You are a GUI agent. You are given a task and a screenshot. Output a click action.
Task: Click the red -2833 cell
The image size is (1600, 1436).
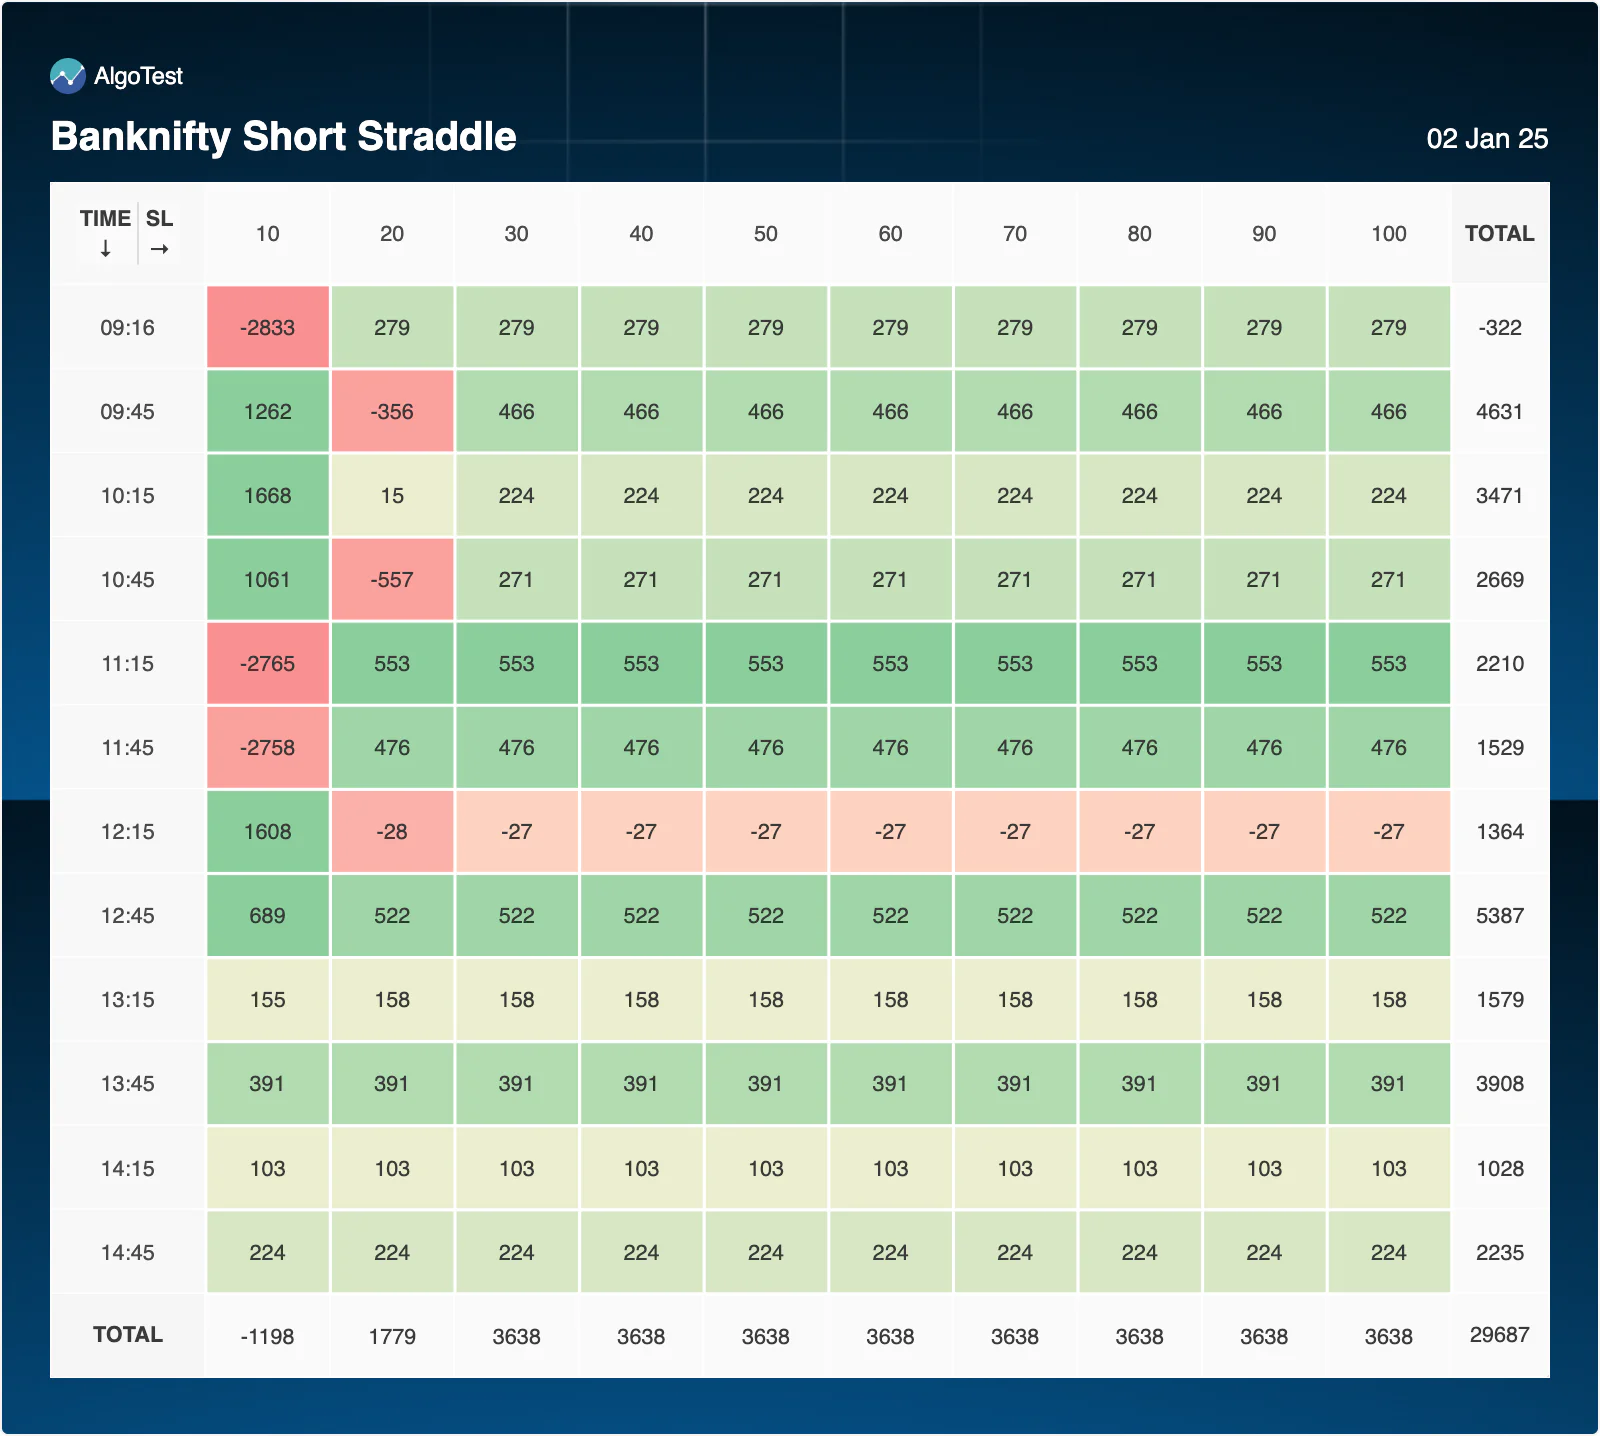tap(267, 327)
